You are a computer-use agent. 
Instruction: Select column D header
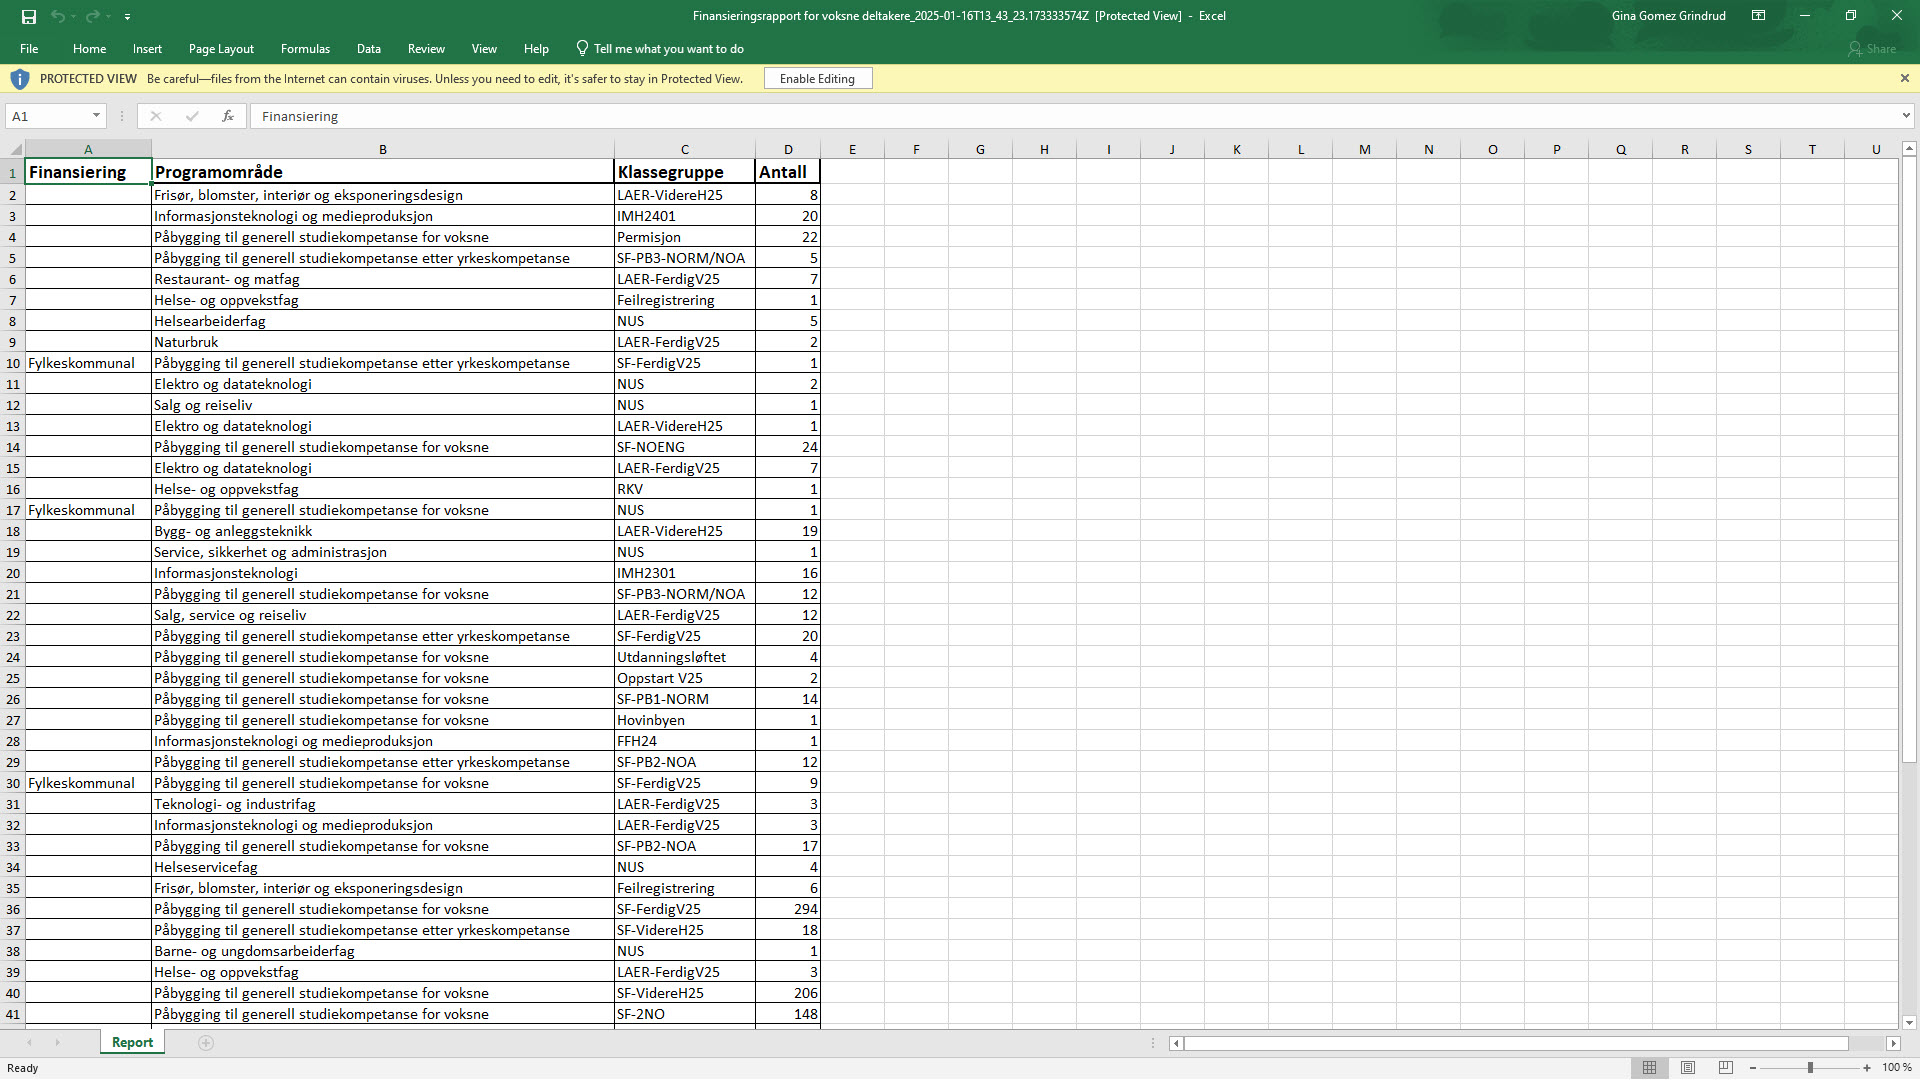788,149
